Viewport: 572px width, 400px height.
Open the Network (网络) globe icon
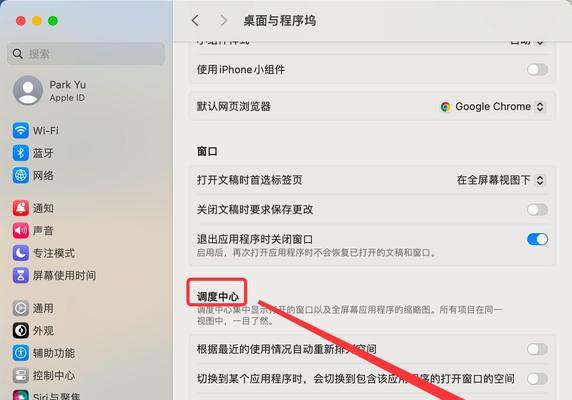coord(21,175)
